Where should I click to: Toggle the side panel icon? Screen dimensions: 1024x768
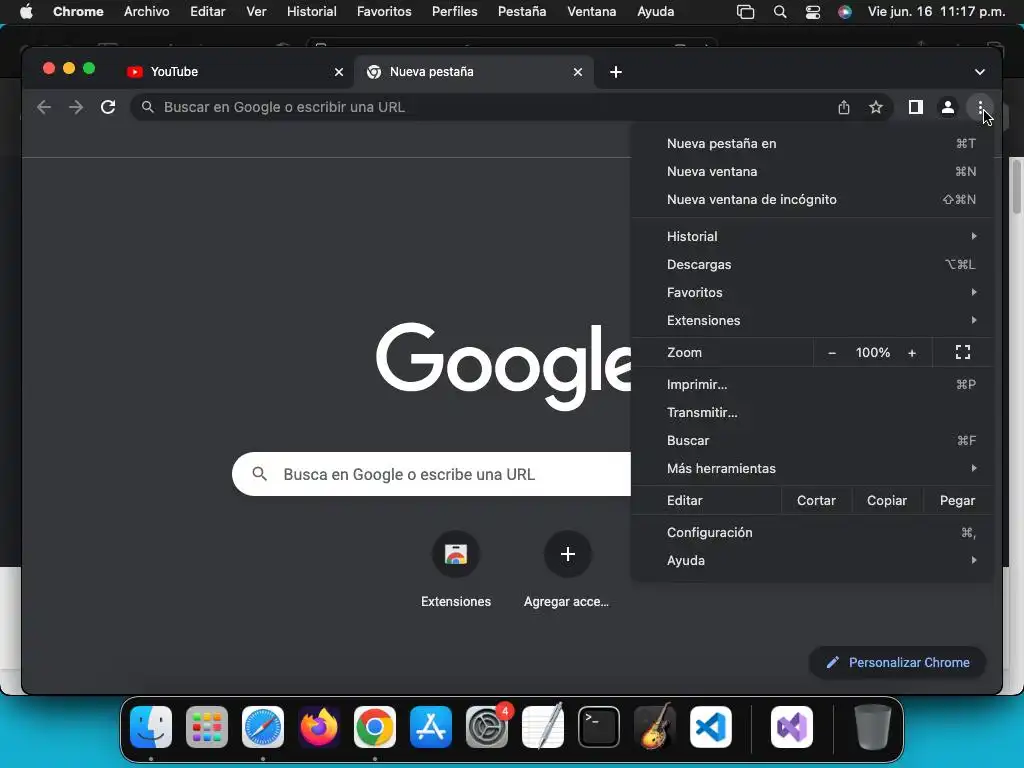click(916, 107)
